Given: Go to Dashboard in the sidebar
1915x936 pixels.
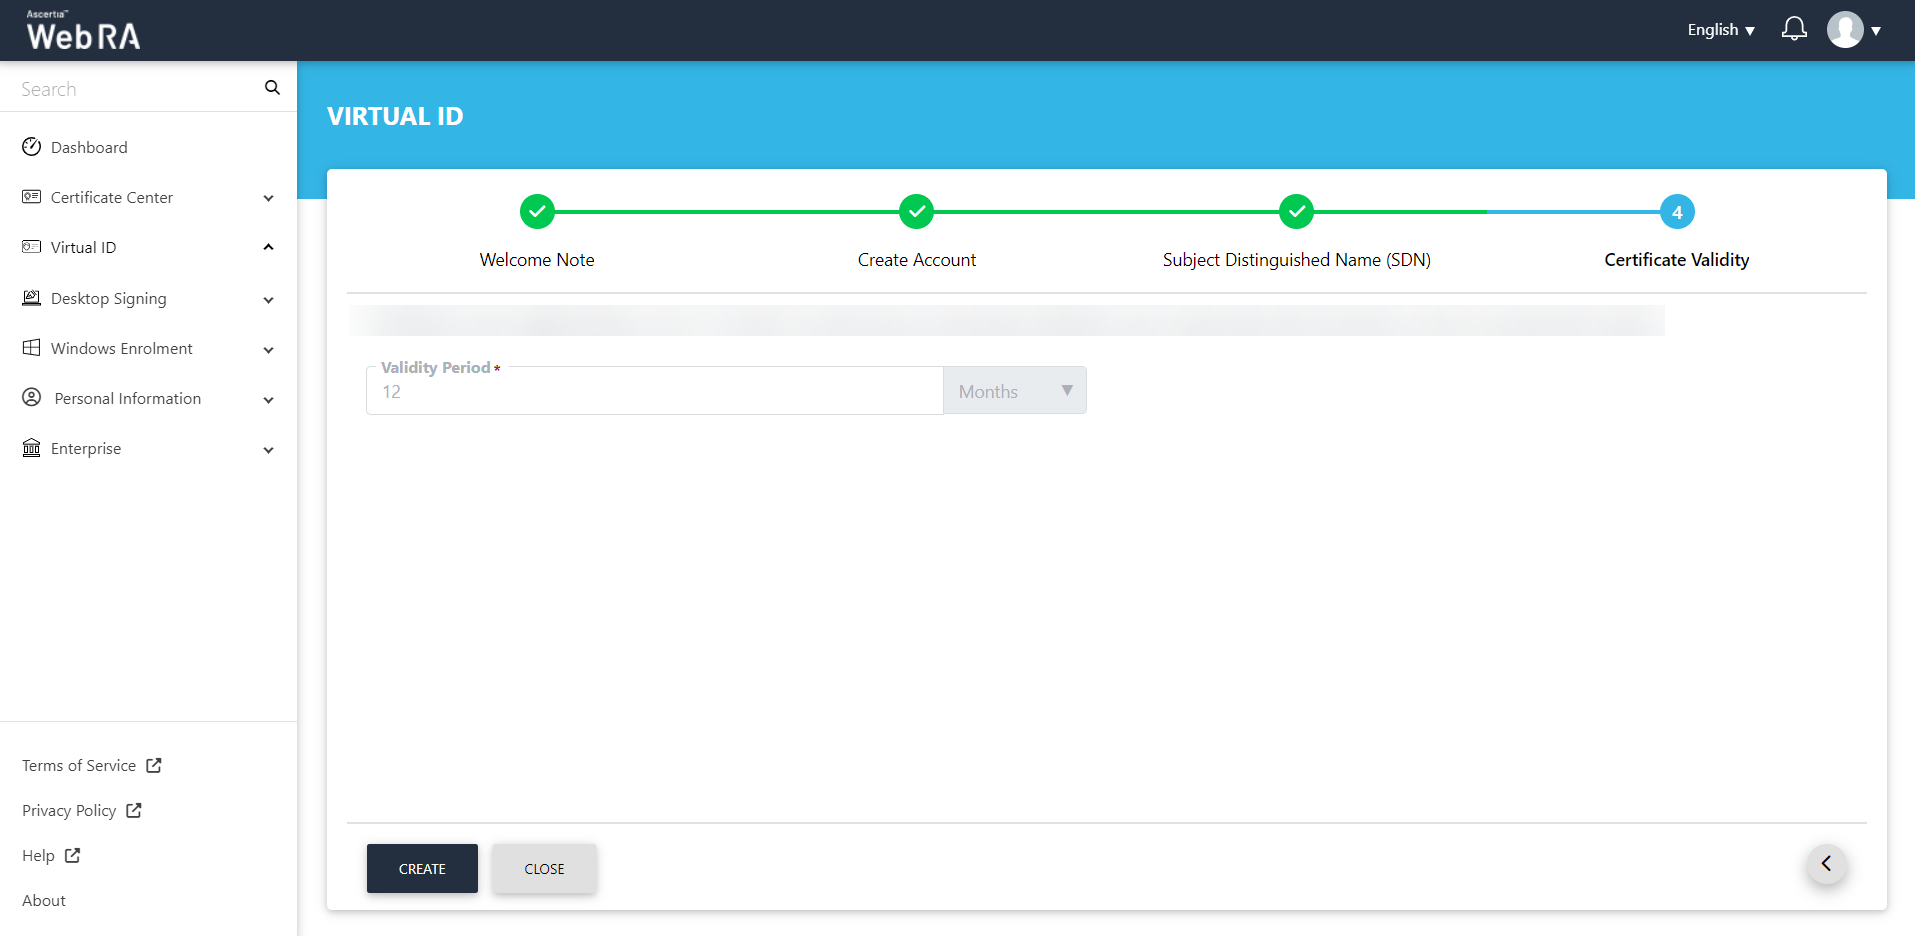Looking at the screenshot, I should (x=89, y=148).
